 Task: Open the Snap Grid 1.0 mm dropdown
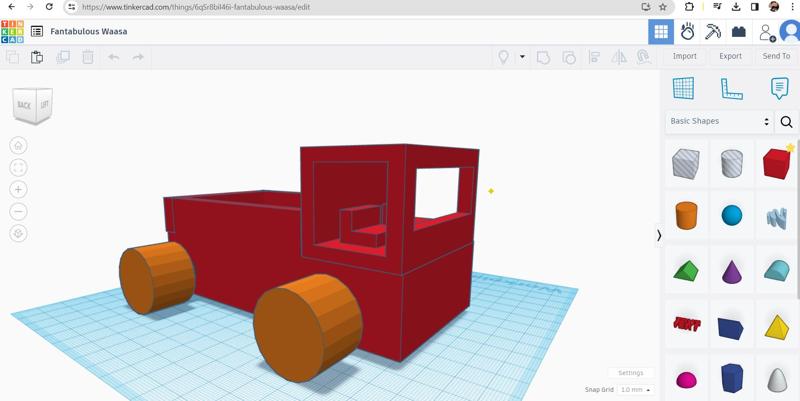point(635,390)
